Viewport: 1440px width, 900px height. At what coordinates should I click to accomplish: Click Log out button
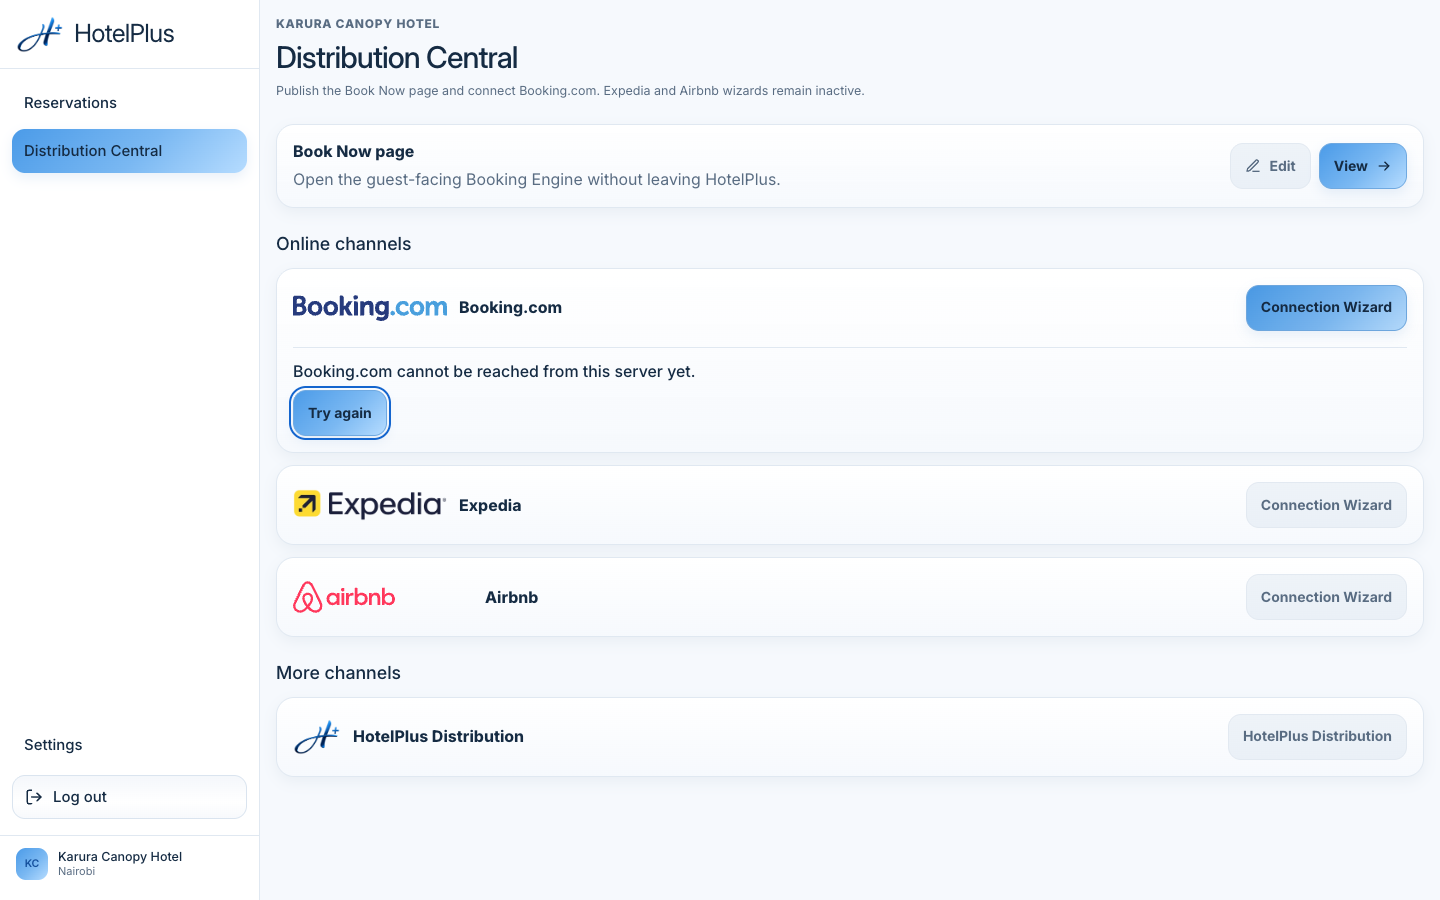click(x=129, y=797)
